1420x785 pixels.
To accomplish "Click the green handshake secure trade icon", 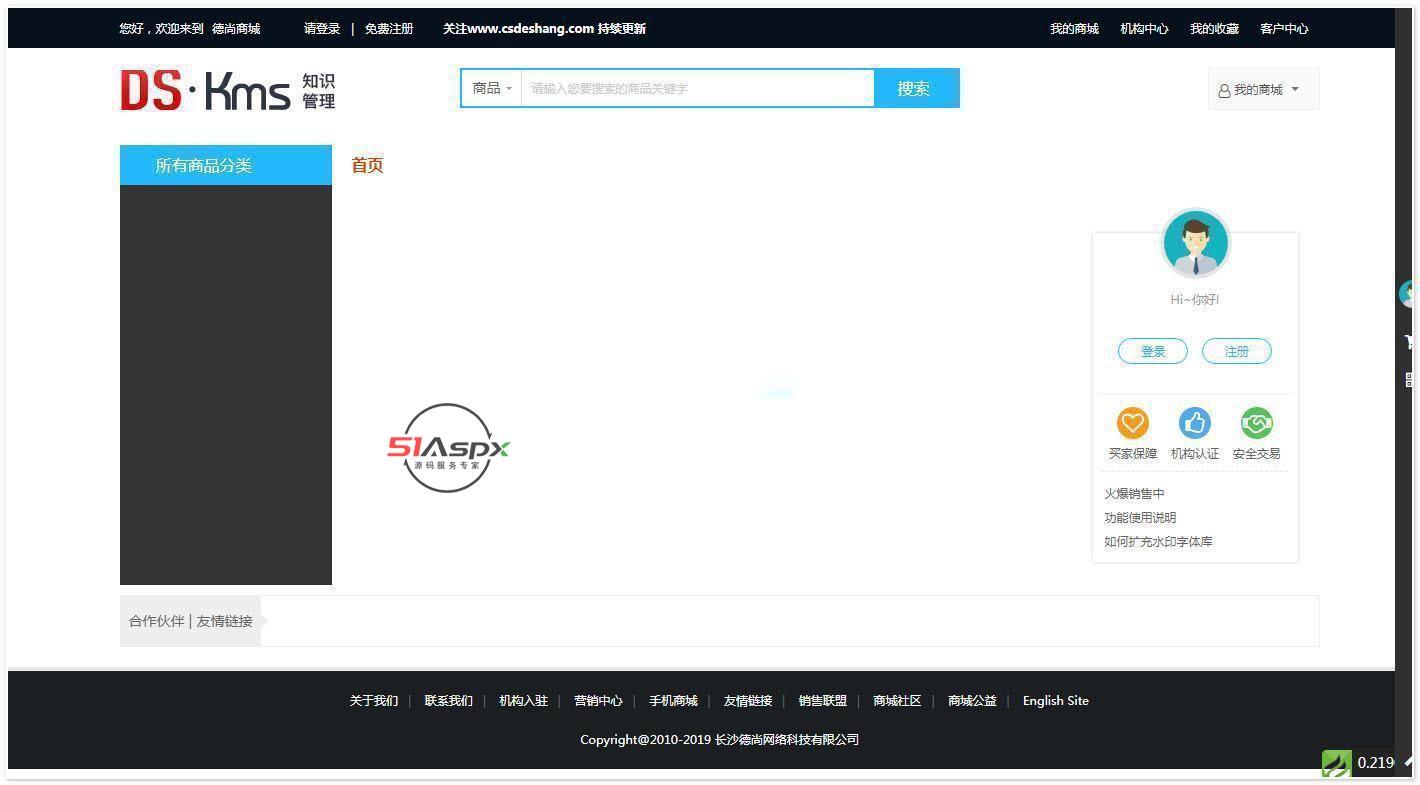I will [x=1256, y=423].
